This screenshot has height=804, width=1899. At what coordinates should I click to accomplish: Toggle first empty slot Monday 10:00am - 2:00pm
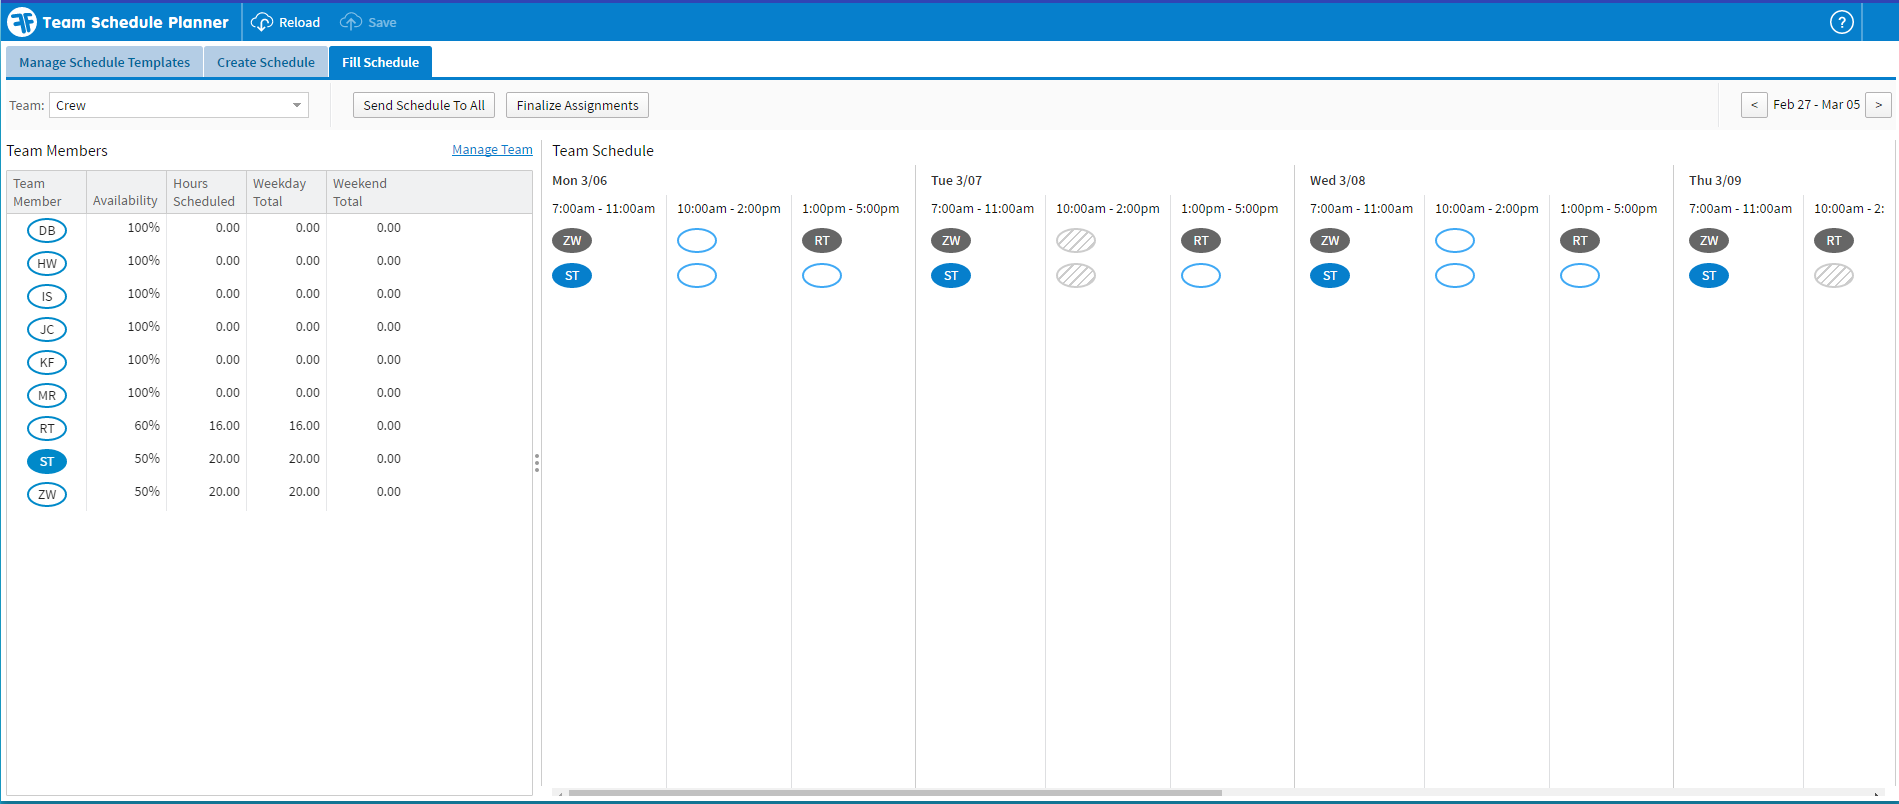[697, 241]
